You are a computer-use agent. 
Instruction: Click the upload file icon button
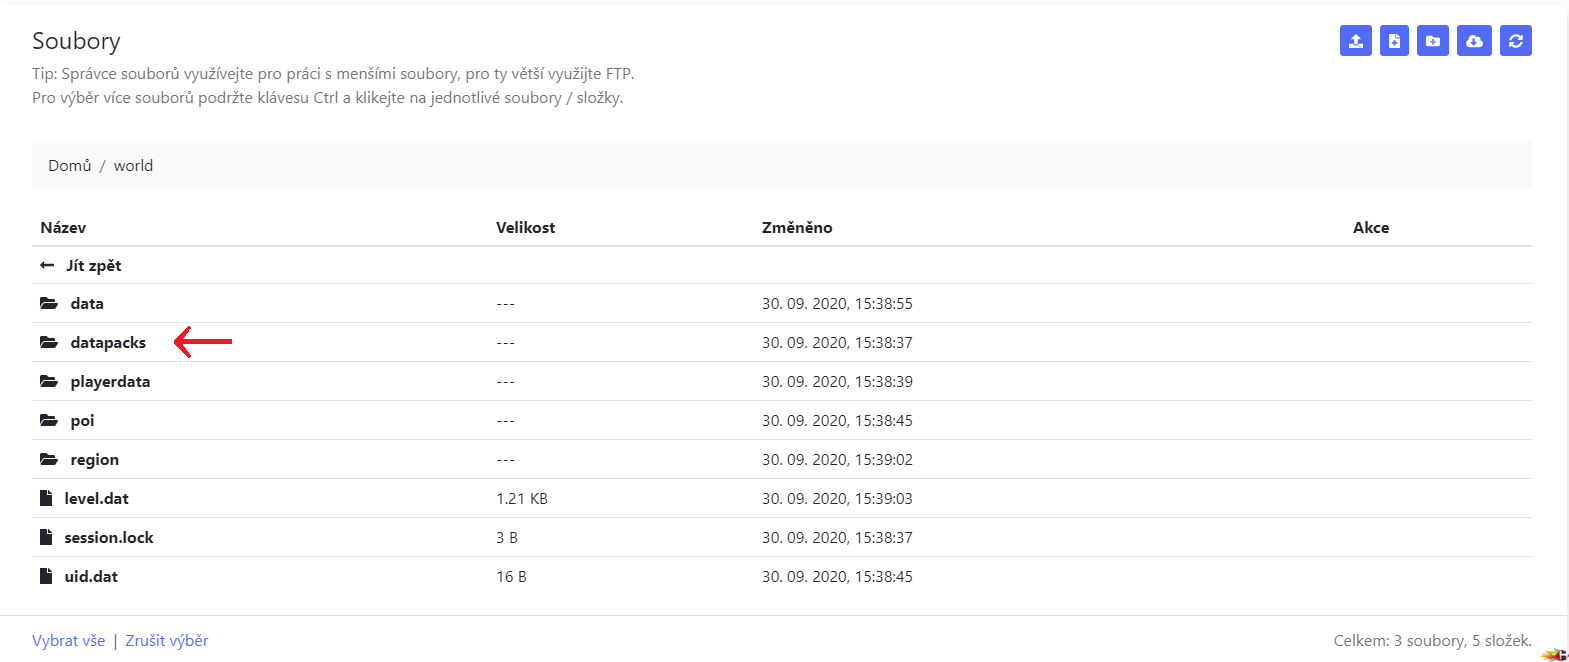tap(1355, 41)
